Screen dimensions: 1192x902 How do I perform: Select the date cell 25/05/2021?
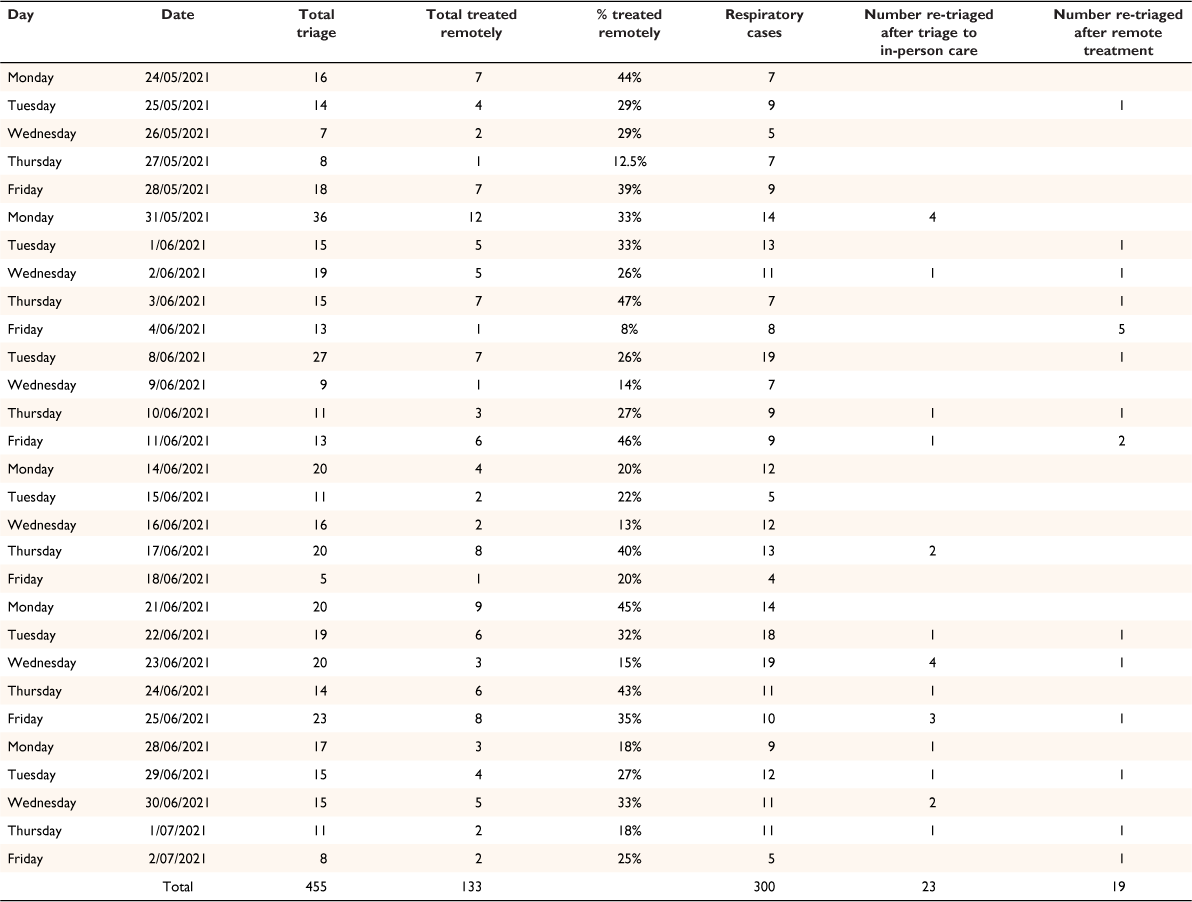[177, 106]
